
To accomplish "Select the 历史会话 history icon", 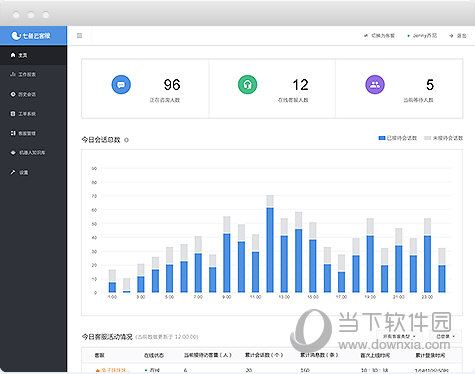I will 13,94.
